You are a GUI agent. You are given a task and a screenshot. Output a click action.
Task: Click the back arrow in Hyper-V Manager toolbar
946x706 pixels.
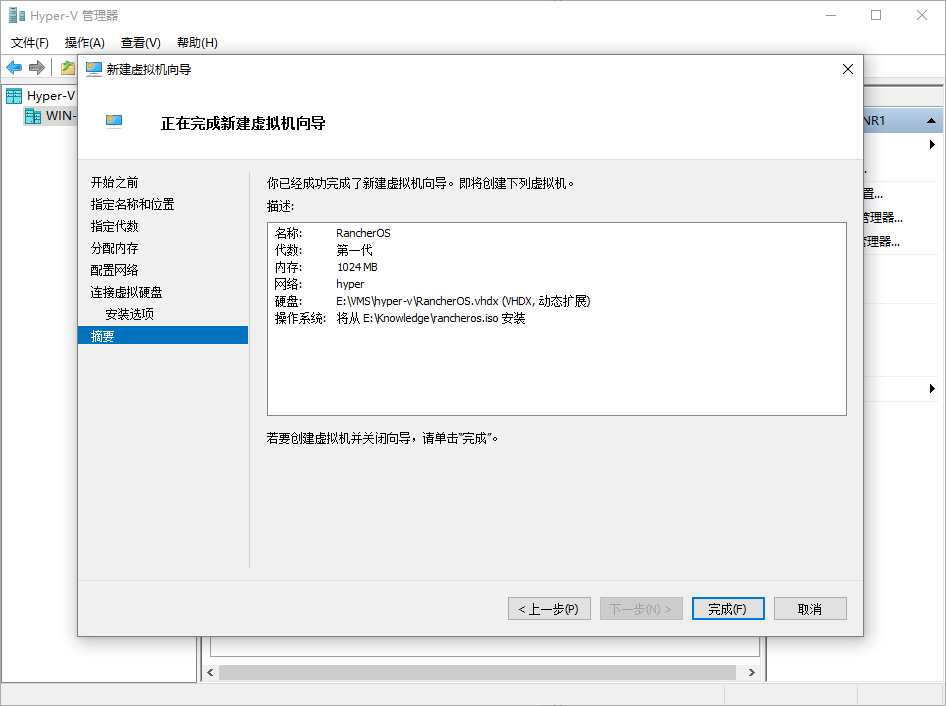(14, 68)
